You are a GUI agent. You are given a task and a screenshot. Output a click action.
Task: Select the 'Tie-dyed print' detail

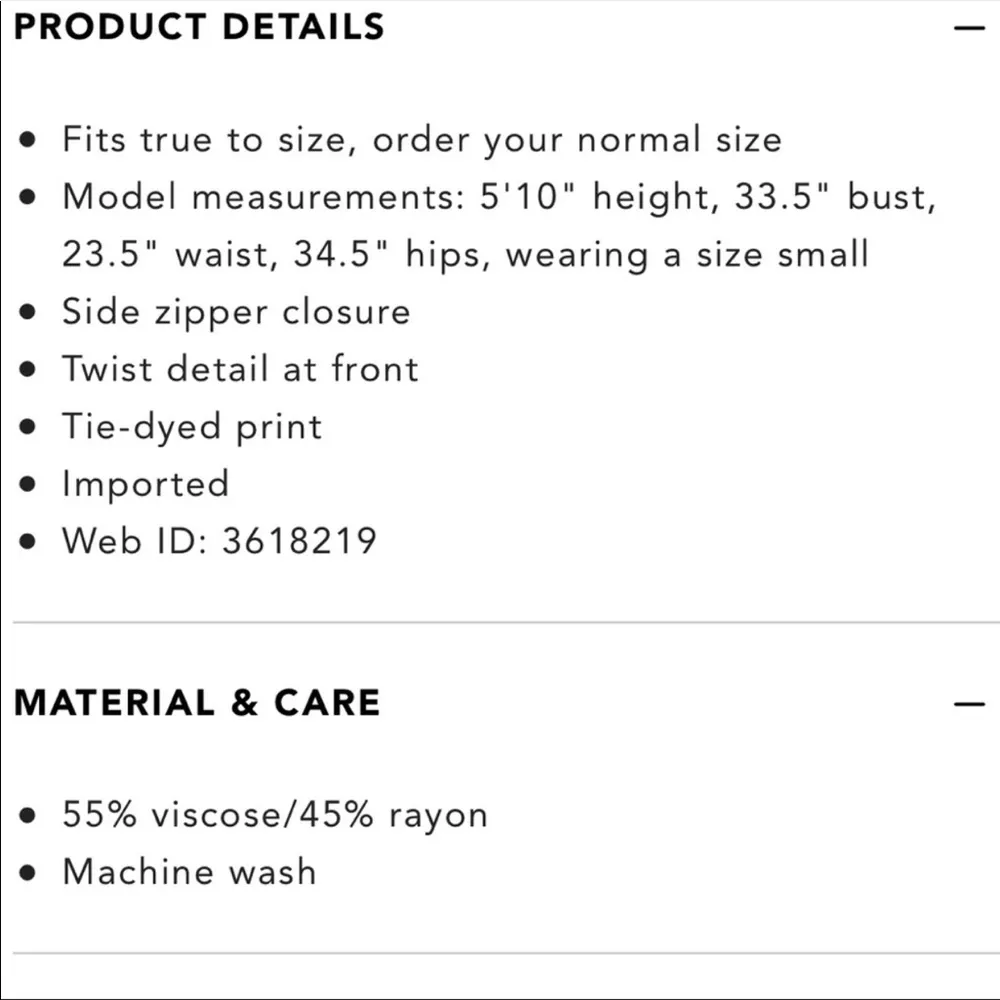[x=192, y=427]
